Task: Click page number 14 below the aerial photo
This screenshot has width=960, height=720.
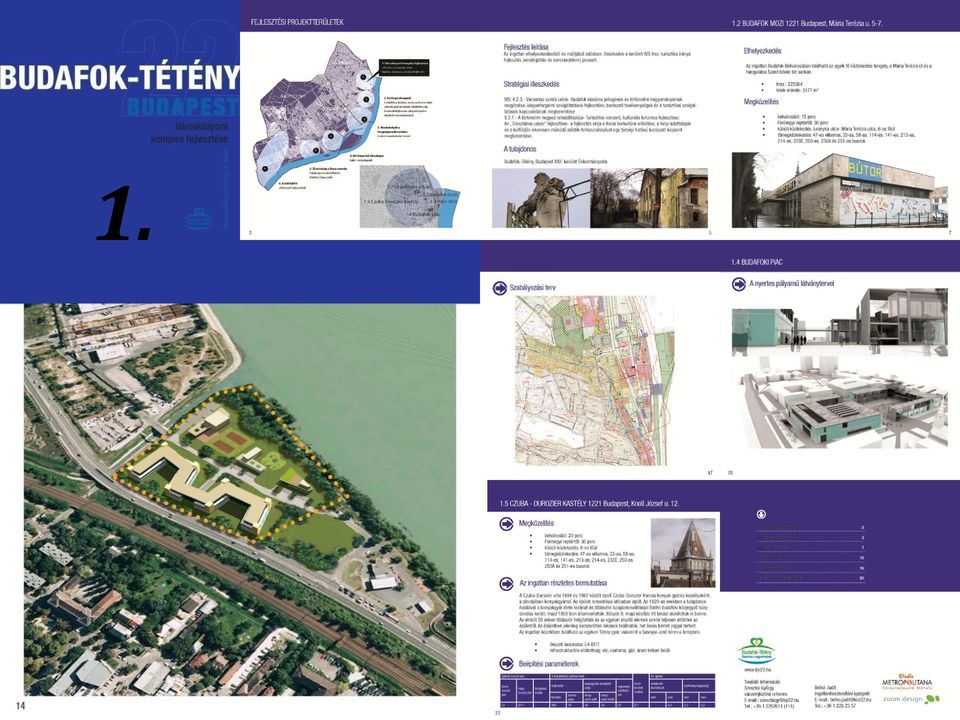Action: point(21,705)
